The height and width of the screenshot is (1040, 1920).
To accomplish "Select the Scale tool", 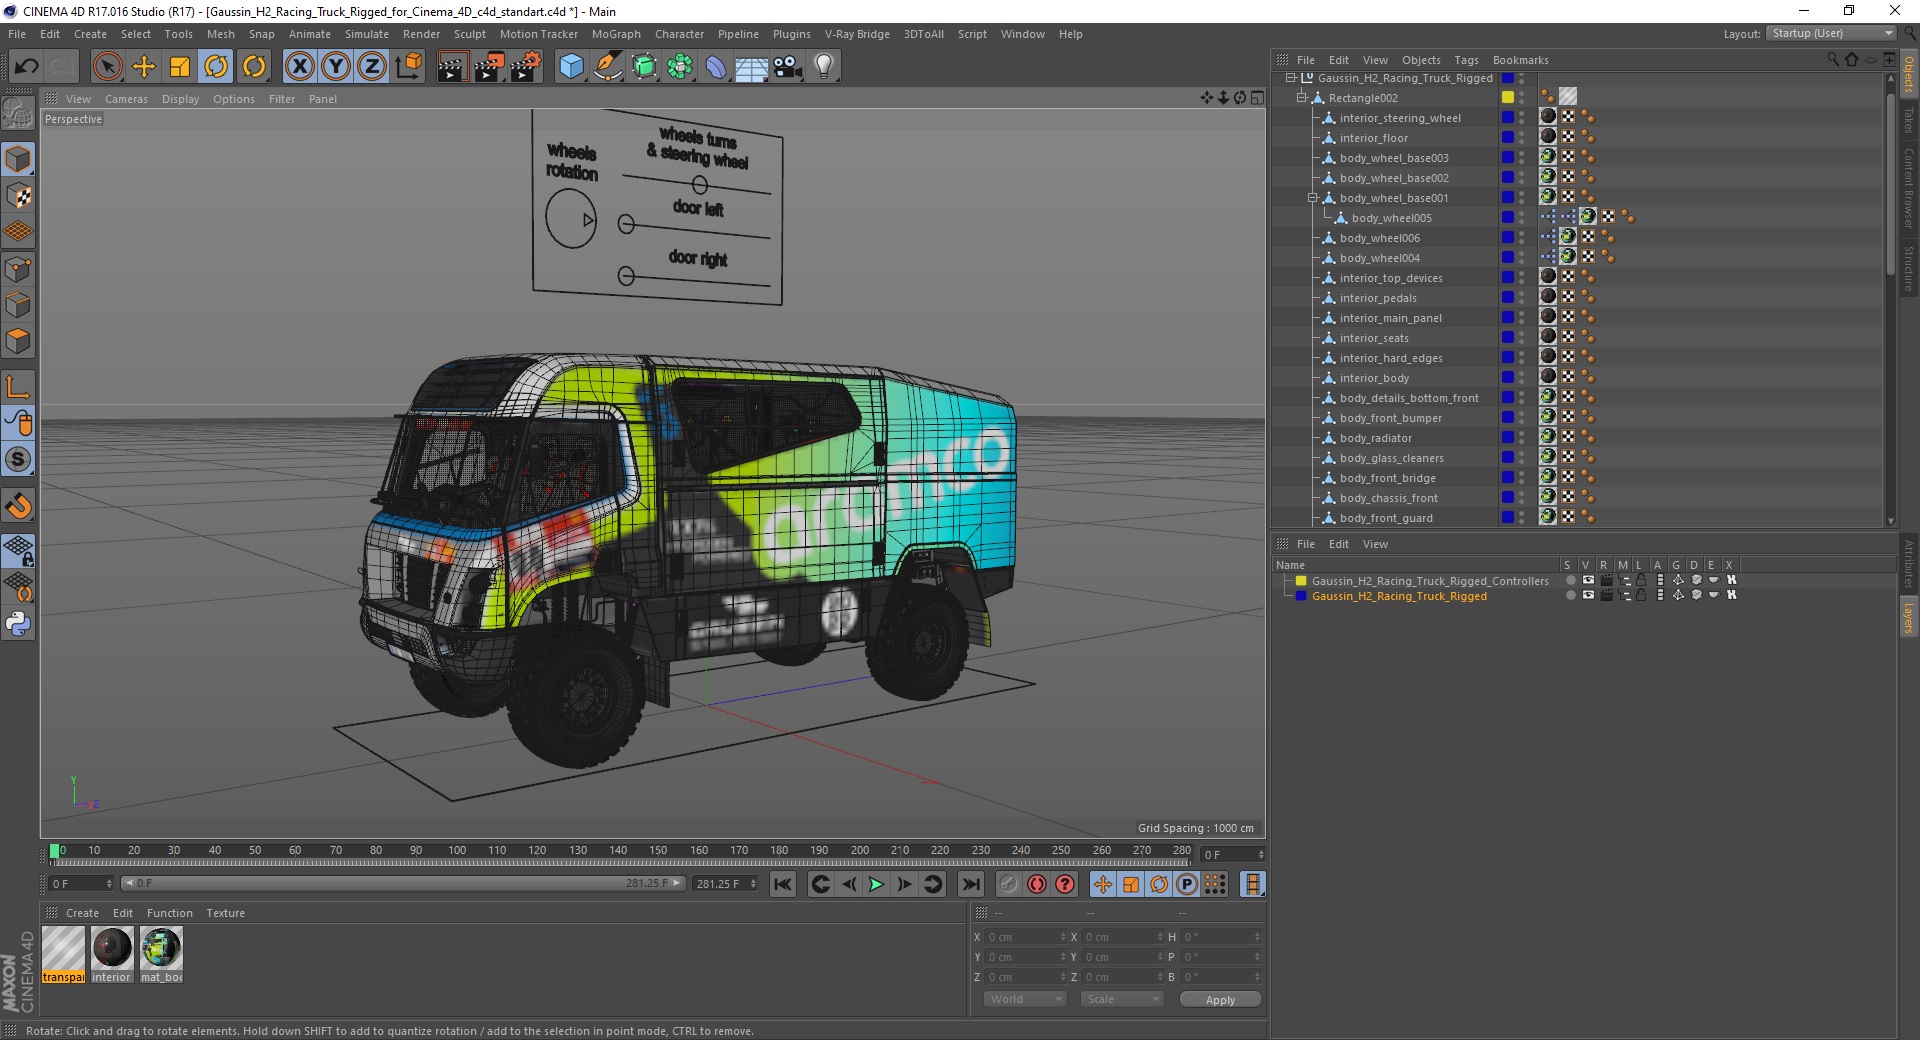I will [x=180, y=67].
